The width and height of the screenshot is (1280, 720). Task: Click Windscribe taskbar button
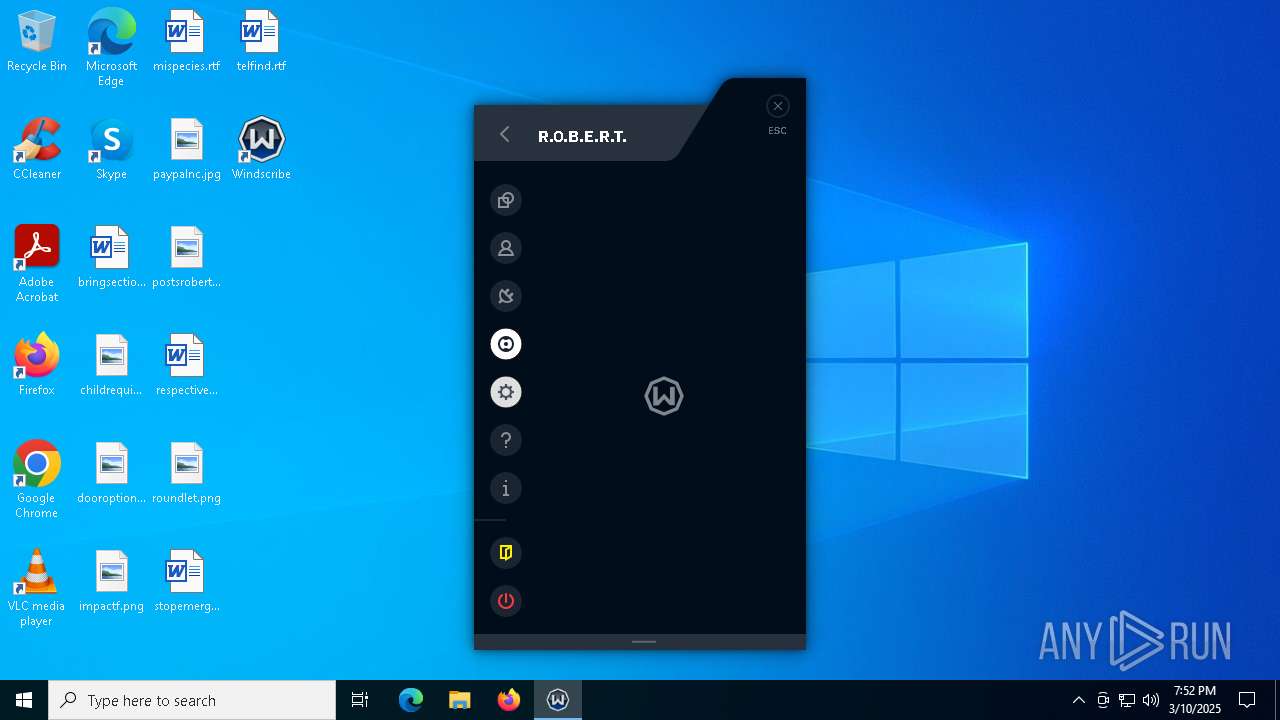click(558, 700)
